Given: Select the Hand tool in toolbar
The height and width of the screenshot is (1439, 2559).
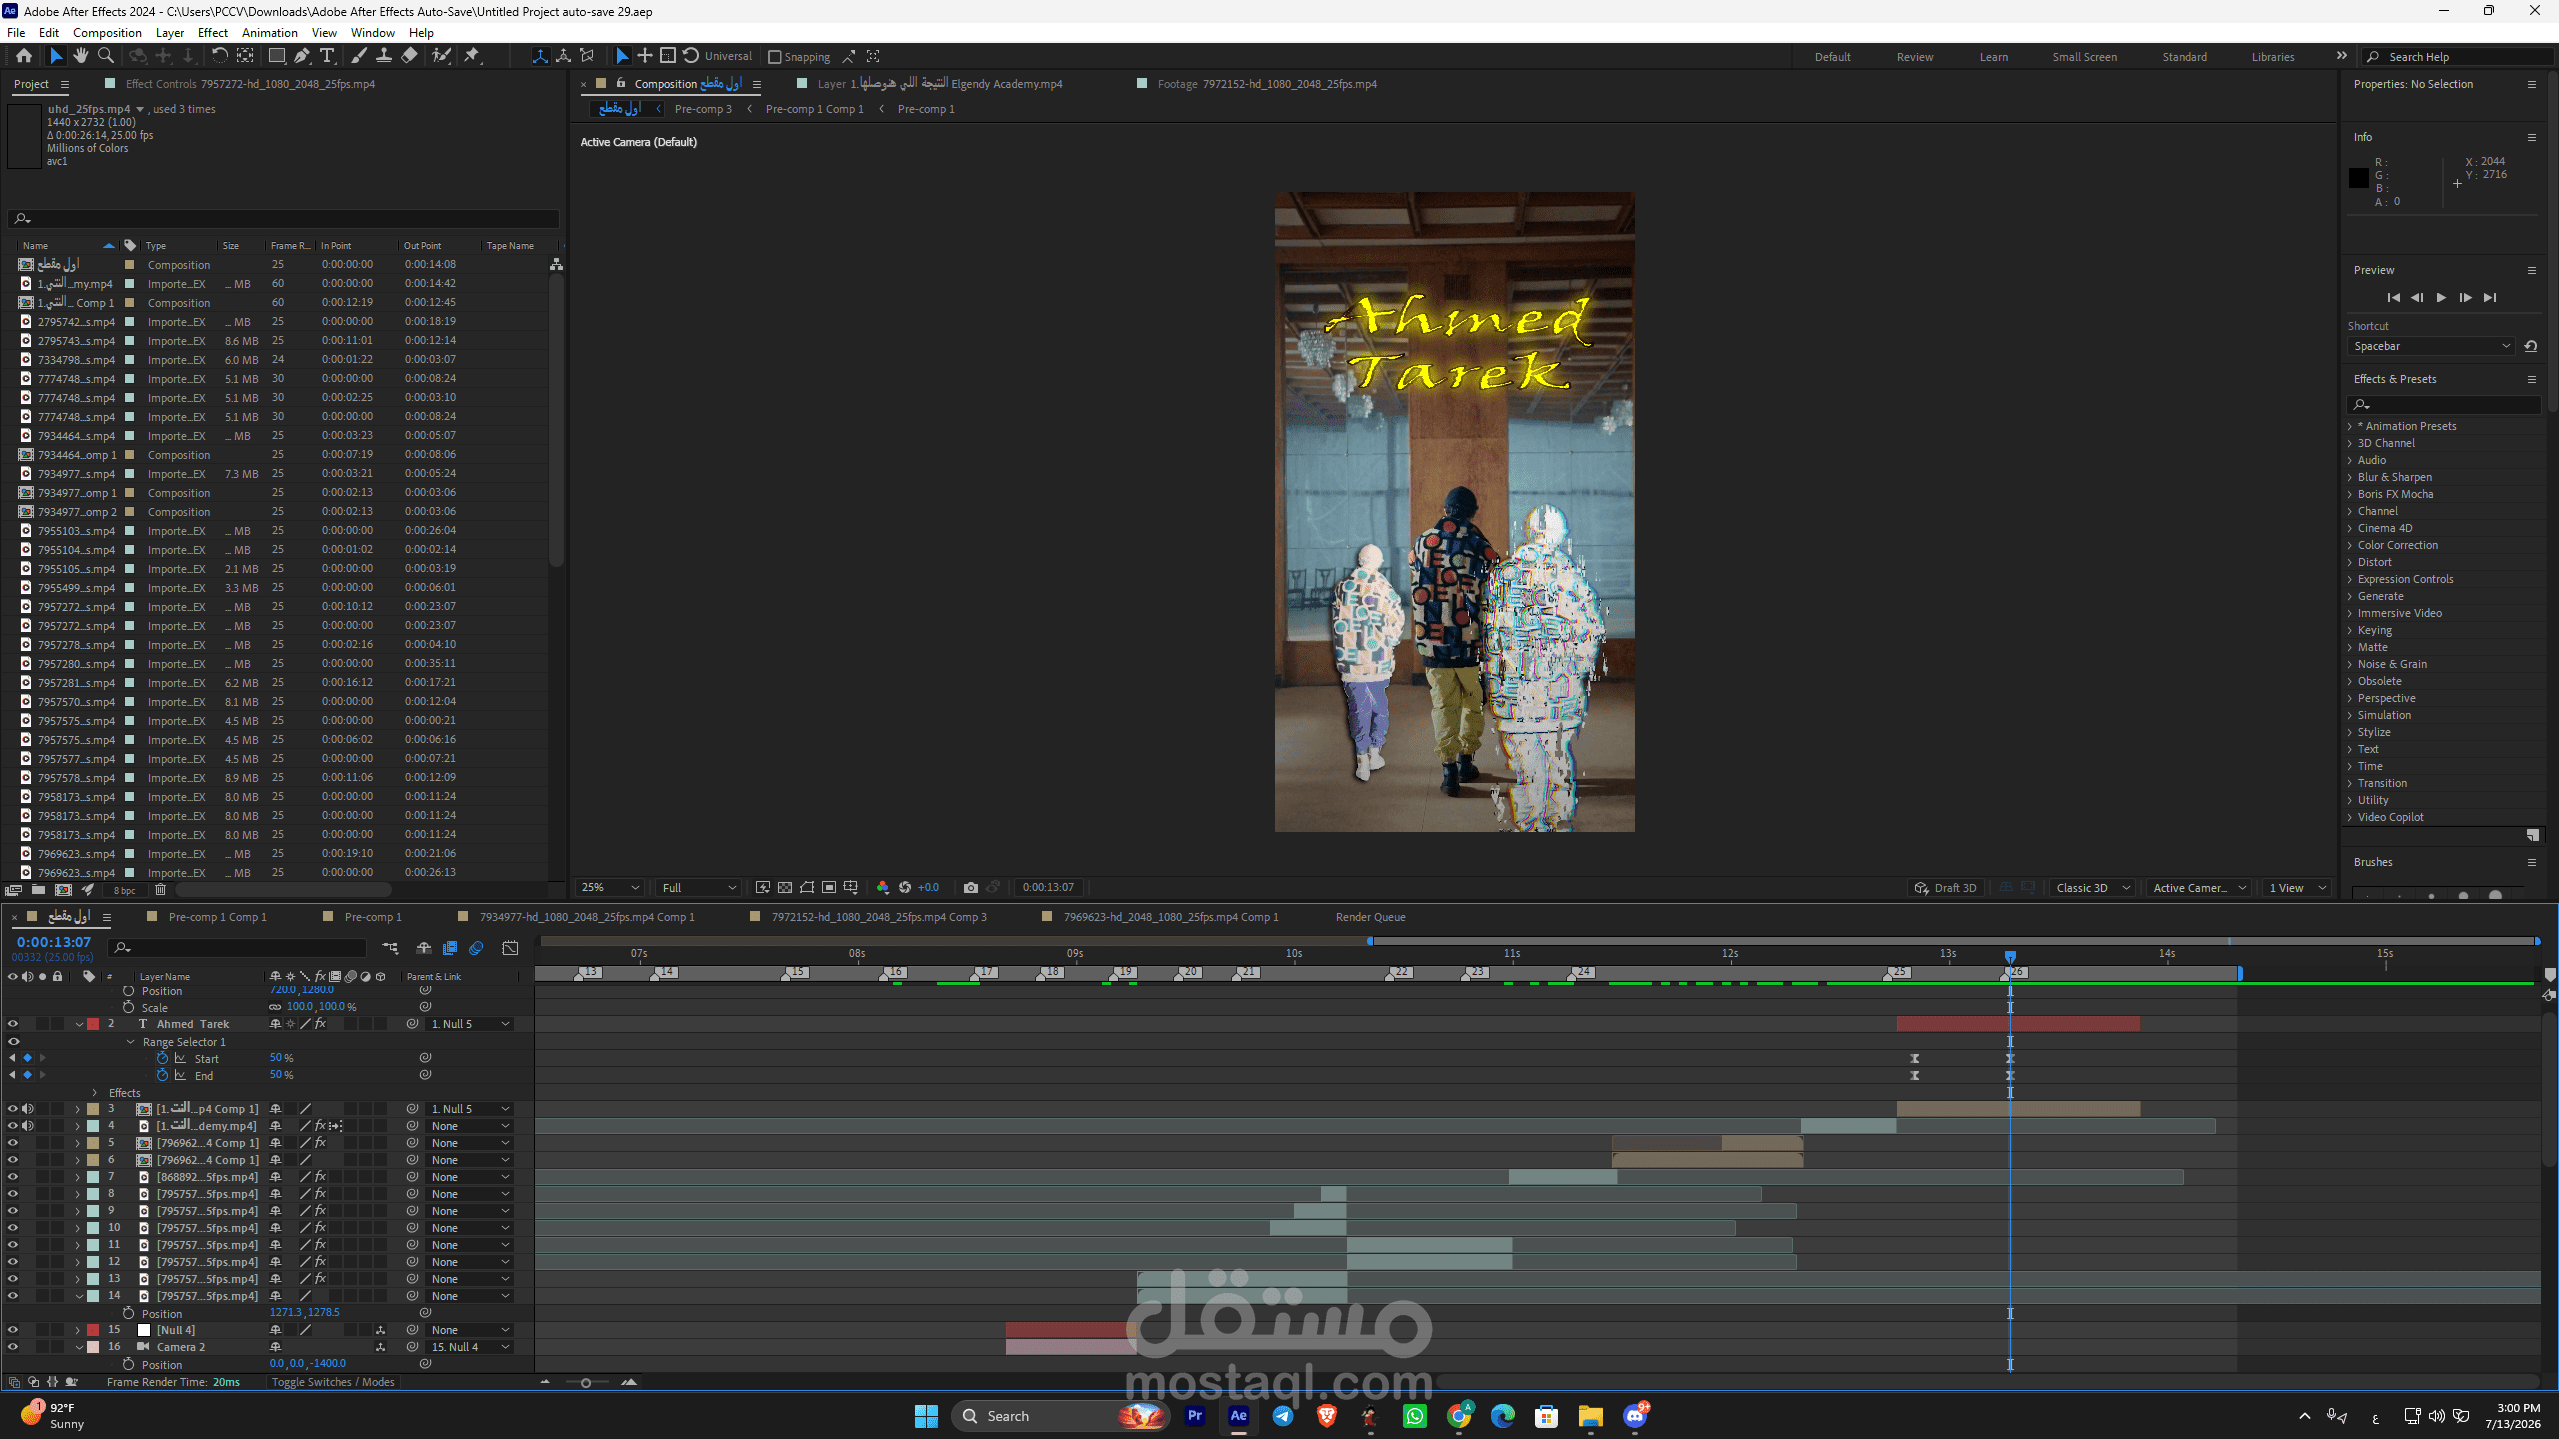Looking at the screenshot, I should pos(80,56).
